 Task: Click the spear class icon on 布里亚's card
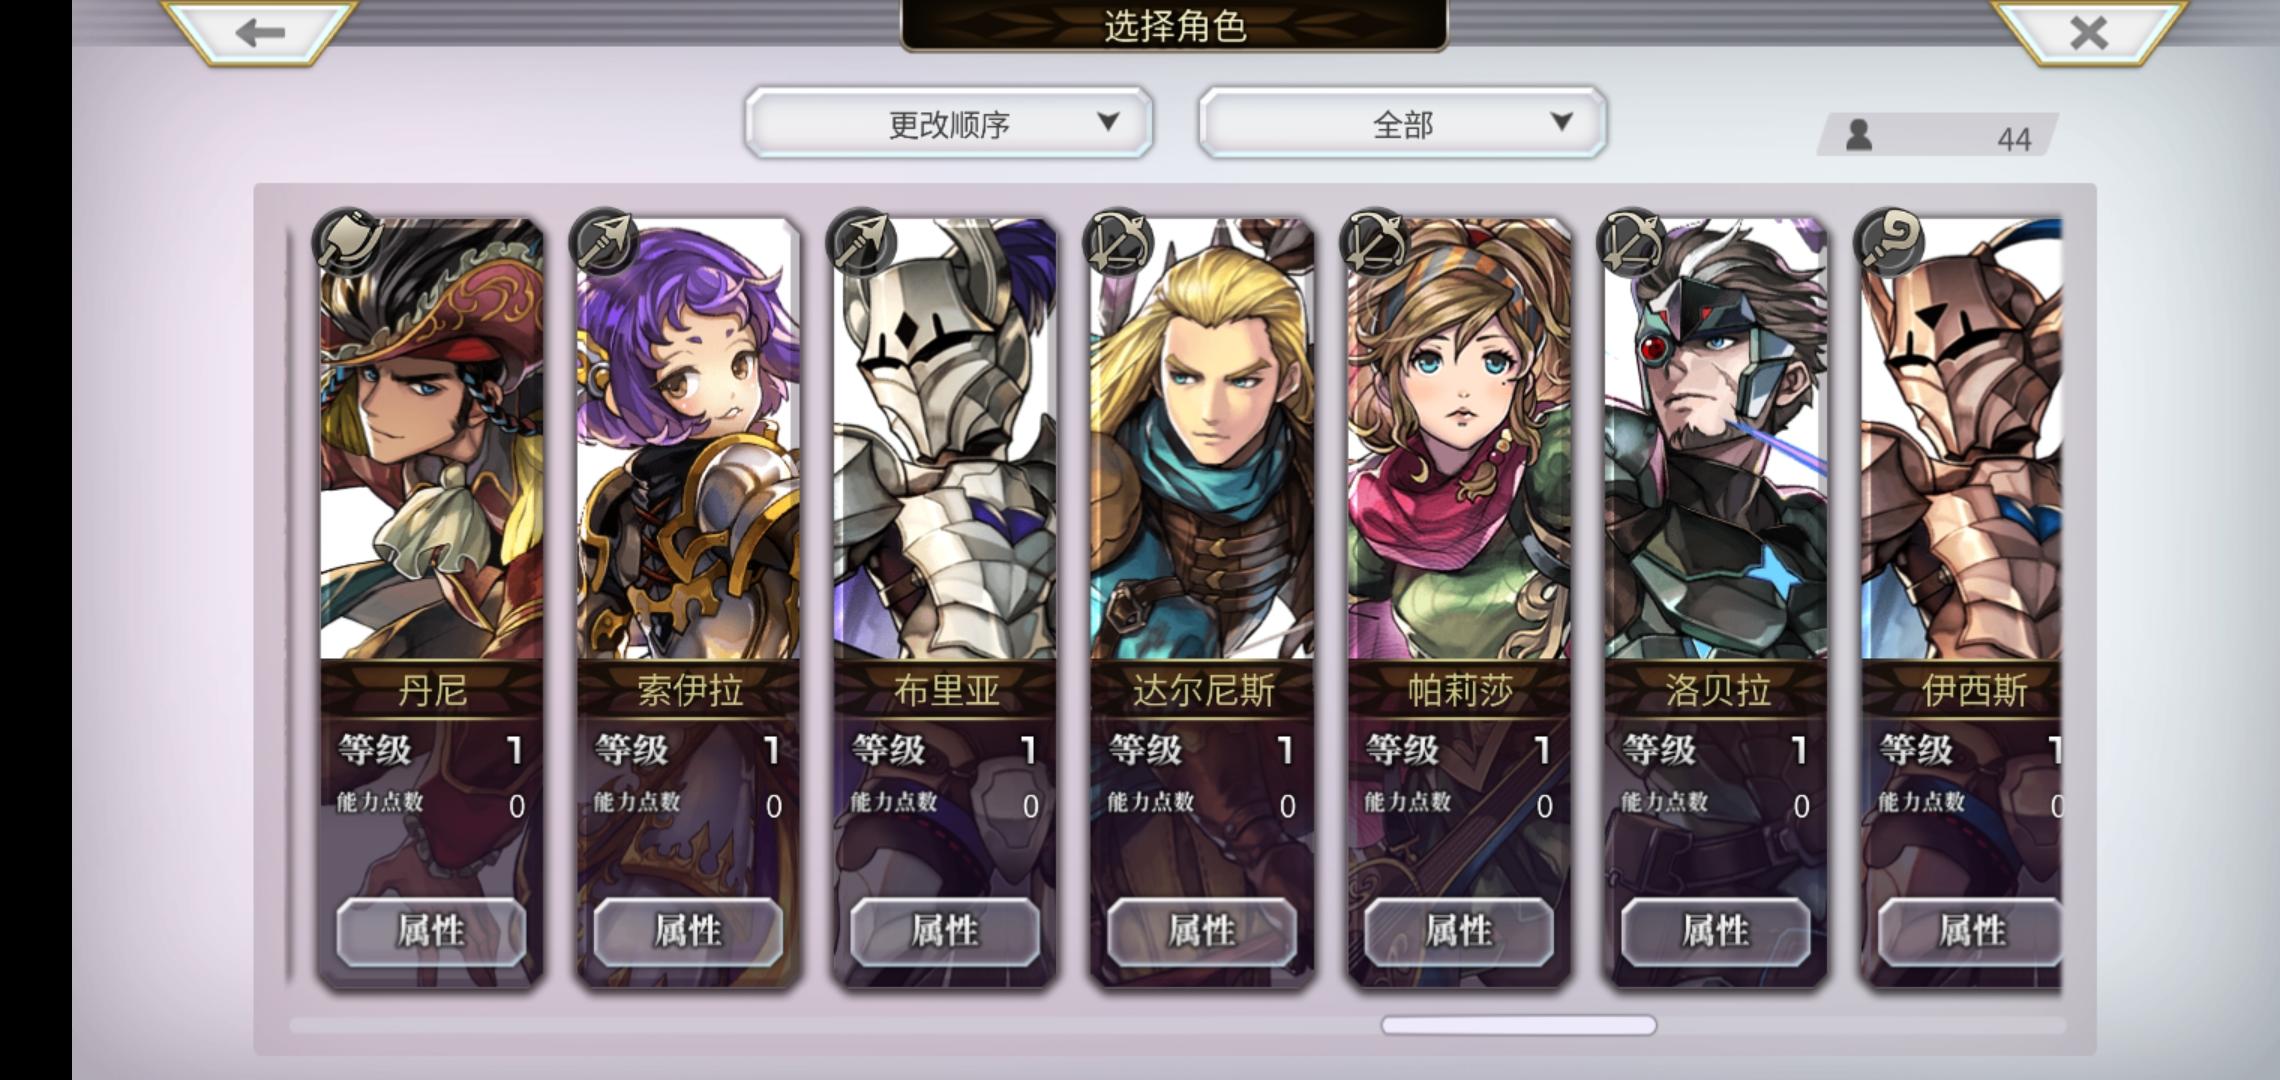(x=861, y=242)
